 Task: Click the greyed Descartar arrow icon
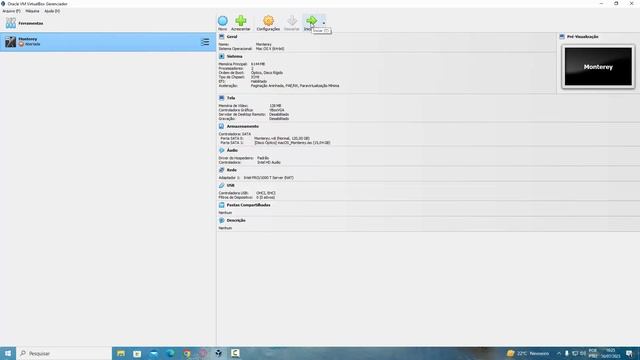(x=292, y=21)
